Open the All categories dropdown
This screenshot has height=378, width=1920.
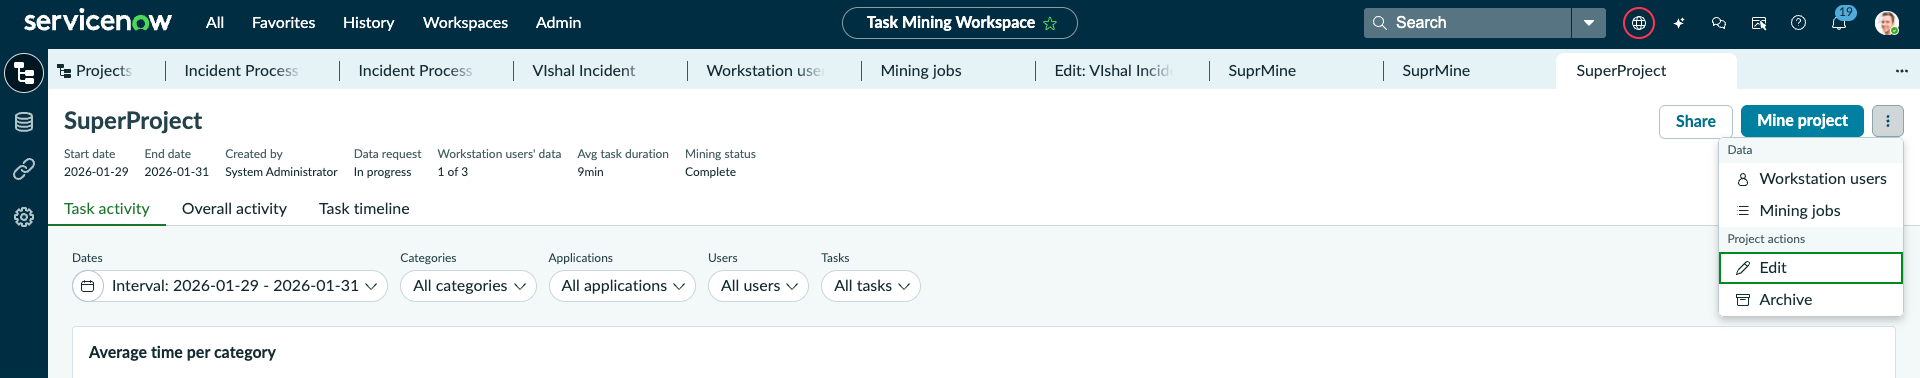(468, 286)
